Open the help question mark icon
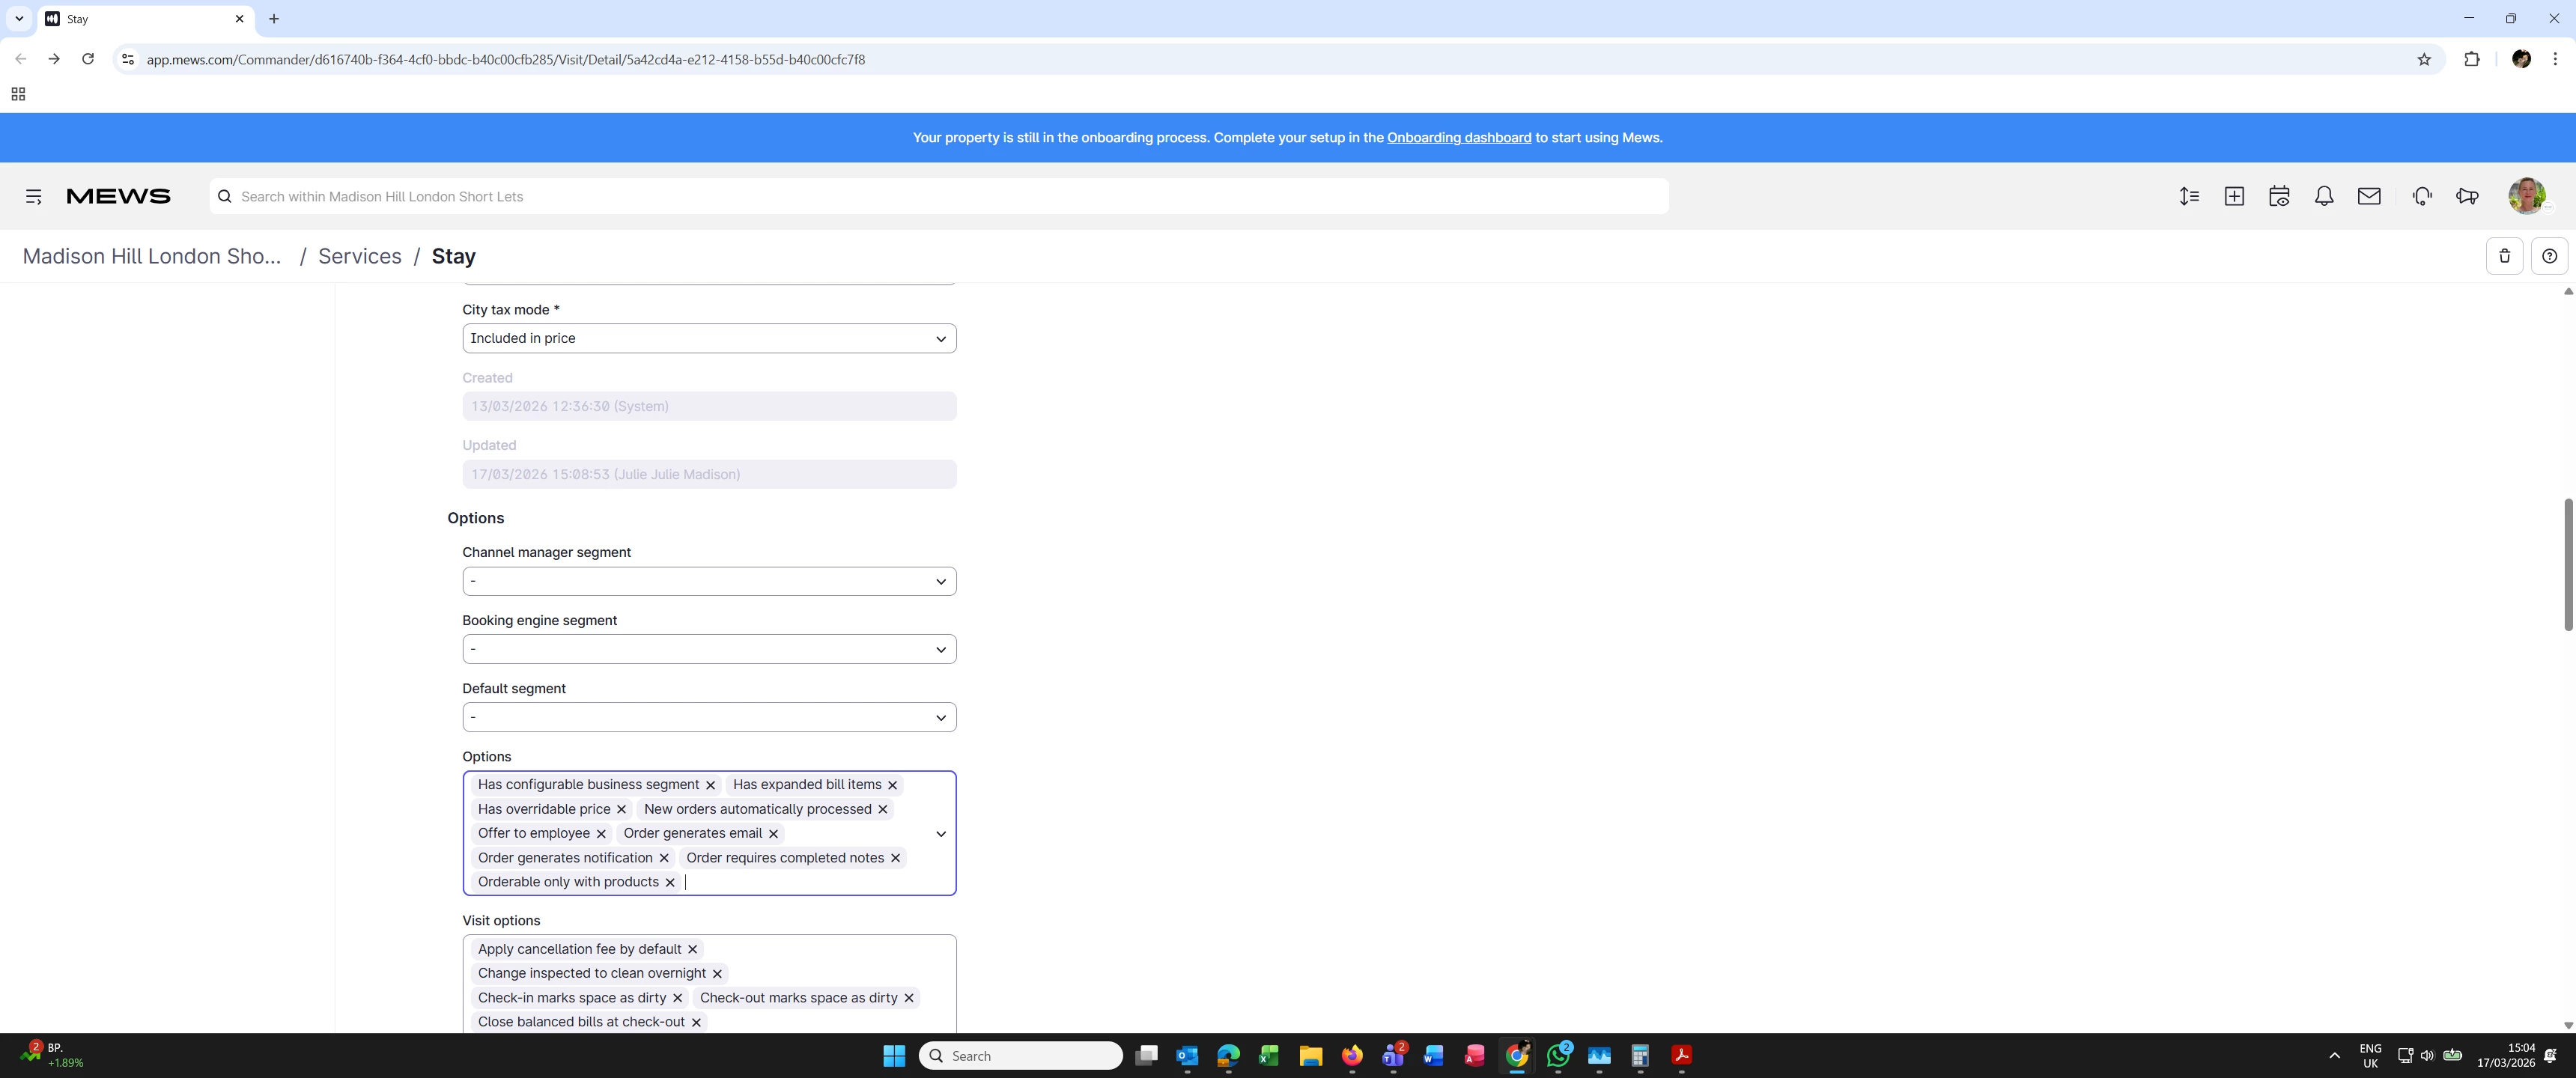The image size is (2576, 1078). [2549, 256]
